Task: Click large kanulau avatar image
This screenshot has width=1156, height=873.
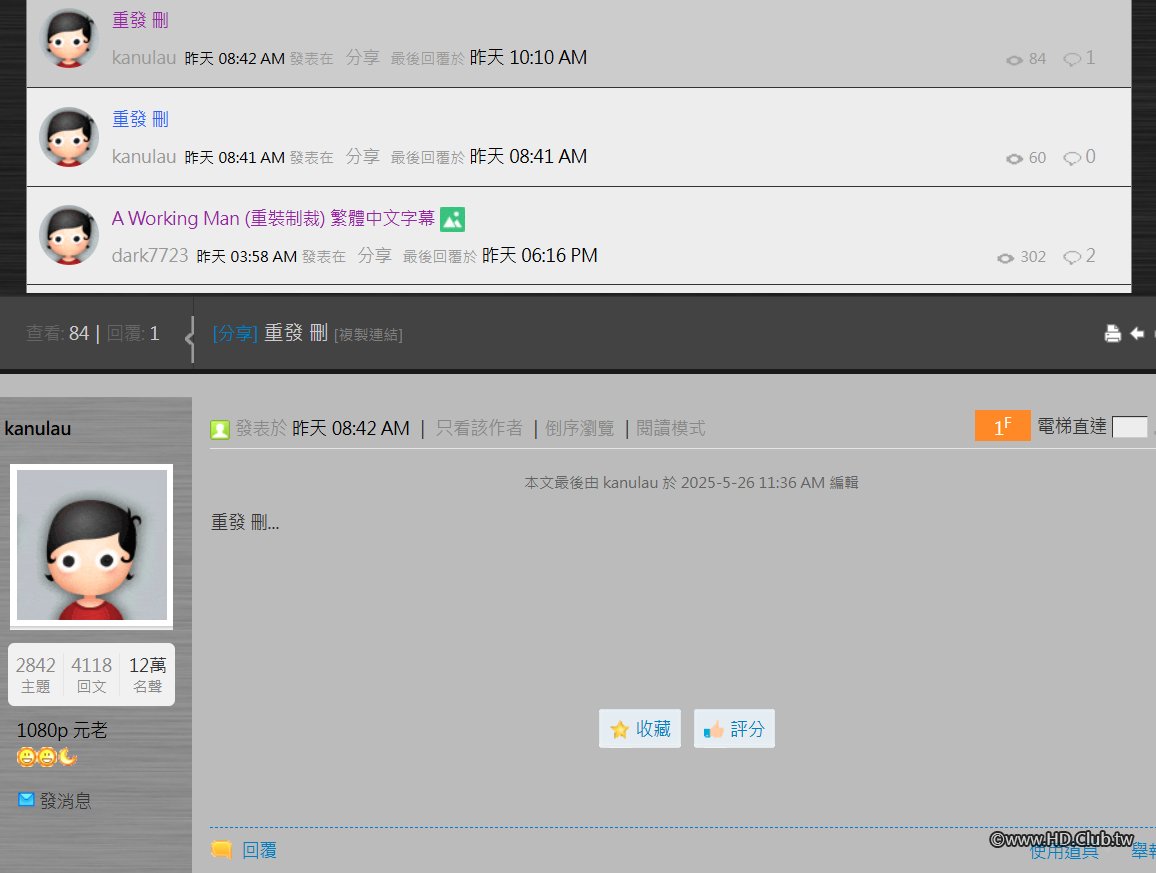Action: coord(91,546)
